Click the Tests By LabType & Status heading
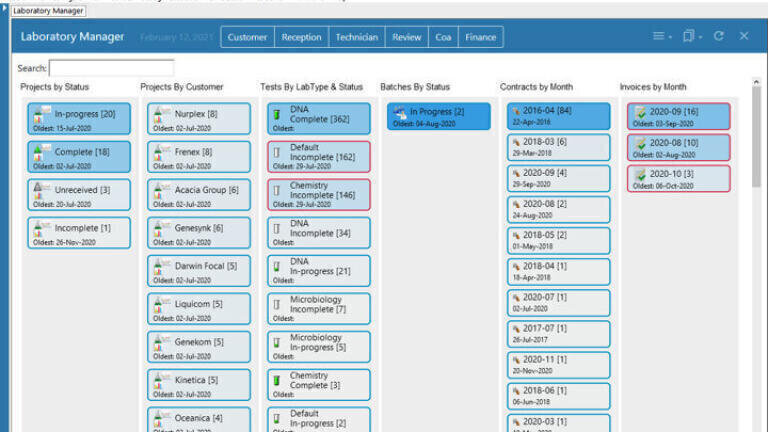This screenshot has height=432, width=768. [312, 87]
